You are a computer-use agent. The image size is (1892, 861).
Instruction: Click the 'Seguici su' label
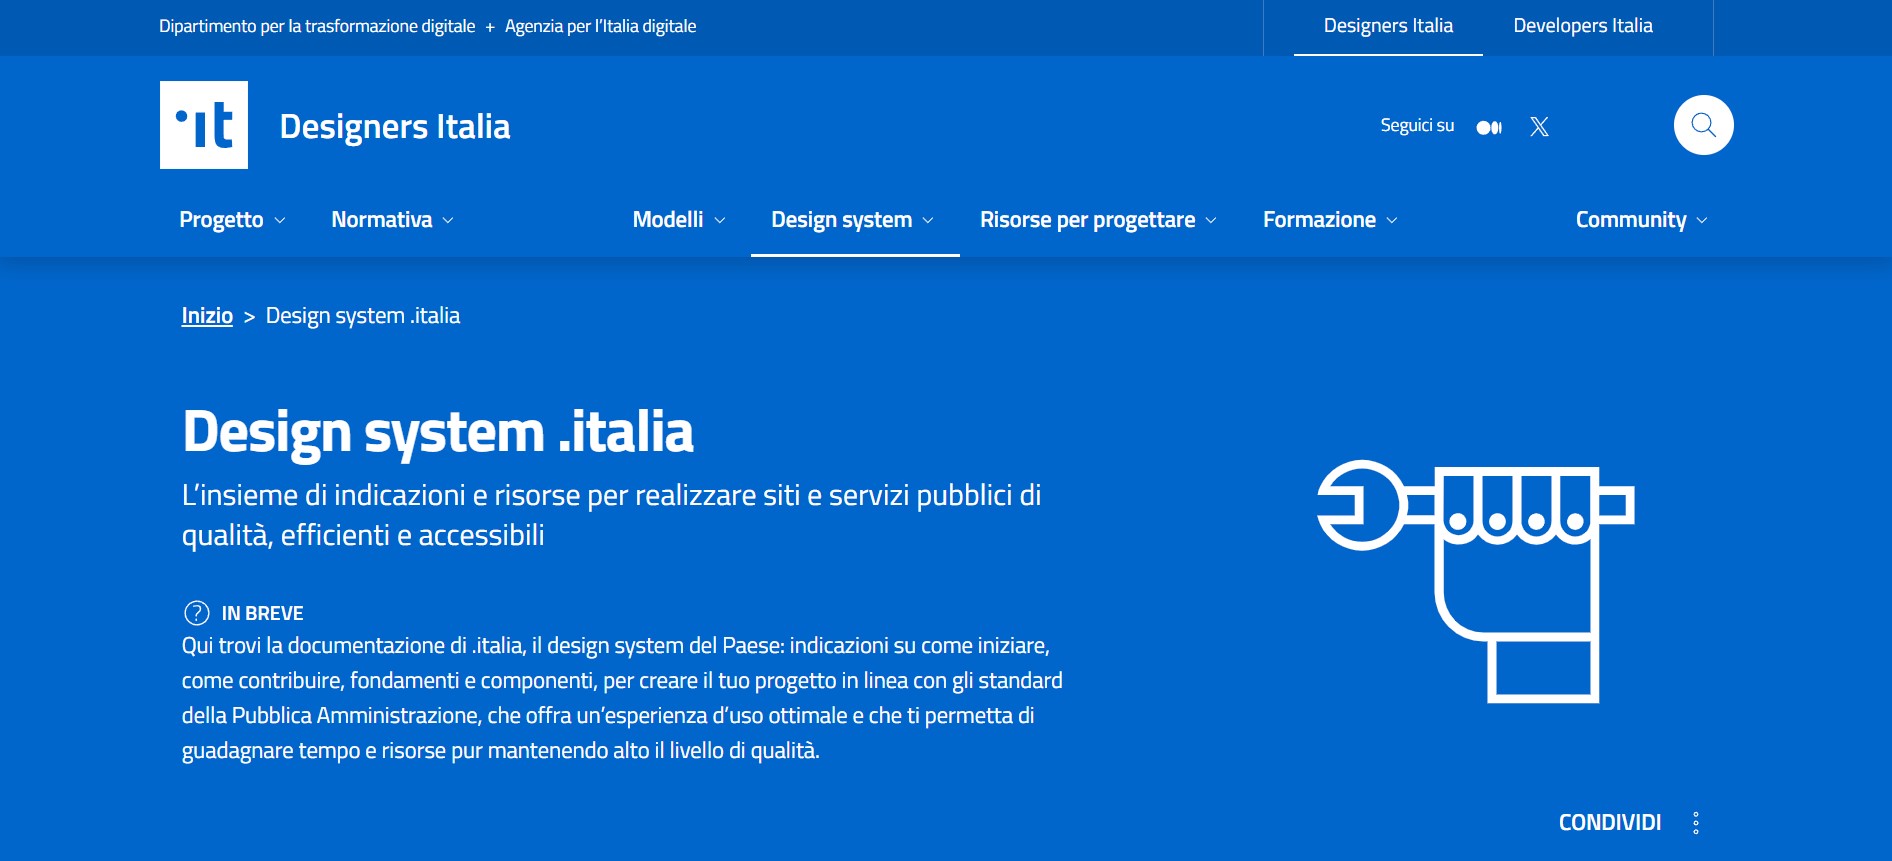[x=1417, y=126]
